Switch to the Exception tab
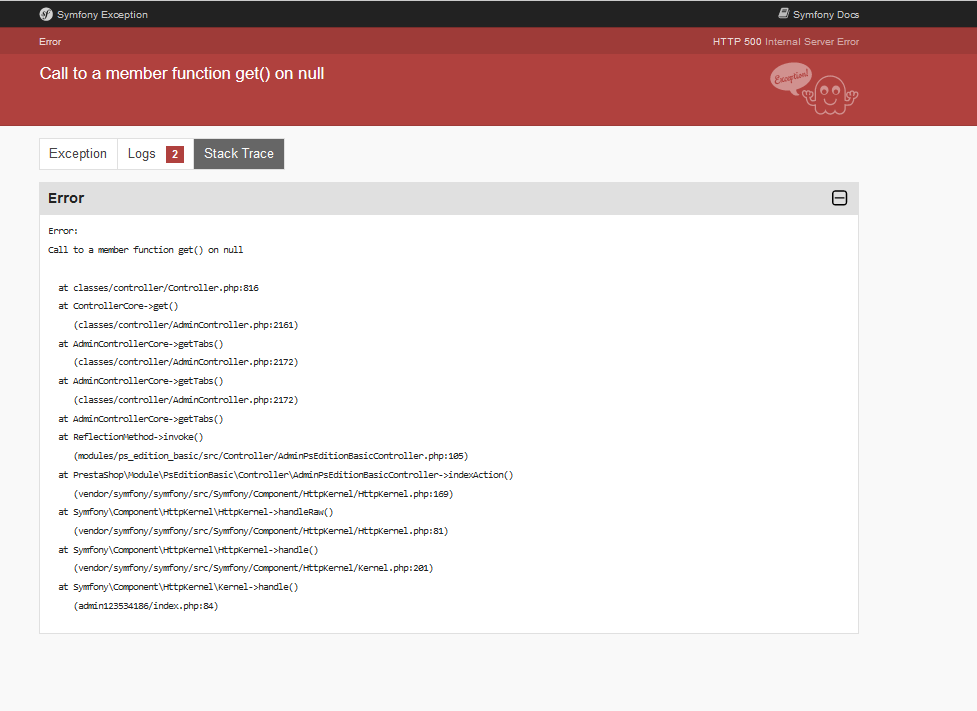977x711 pixels. pos(78,154)
